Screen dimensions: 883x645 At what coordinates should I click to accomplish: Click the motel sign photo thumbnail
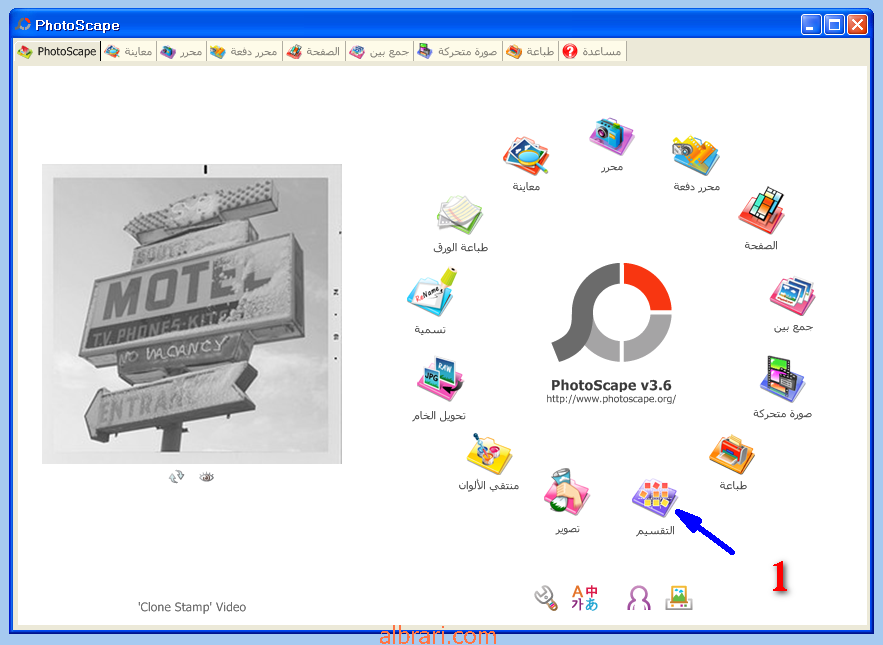point(192,314)
